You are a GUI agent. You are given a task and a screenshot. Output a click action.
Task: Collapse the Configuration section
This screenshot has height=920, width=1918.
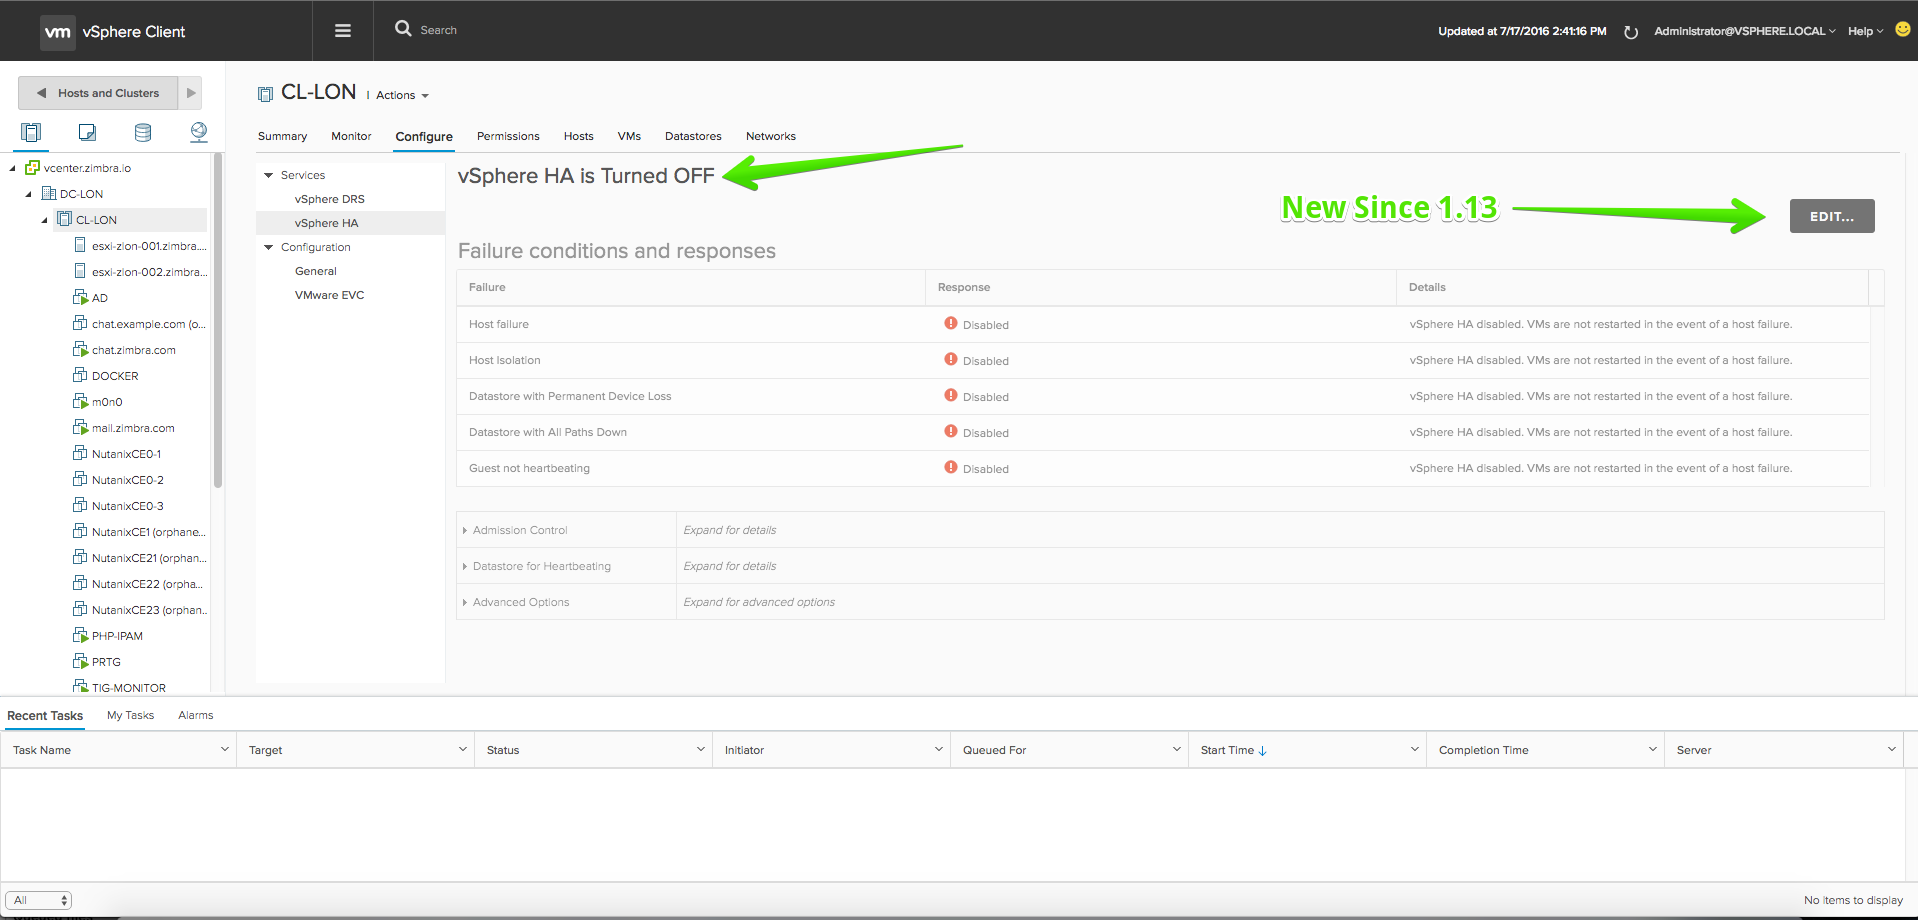pyautogui.click(x=268, y=247)
